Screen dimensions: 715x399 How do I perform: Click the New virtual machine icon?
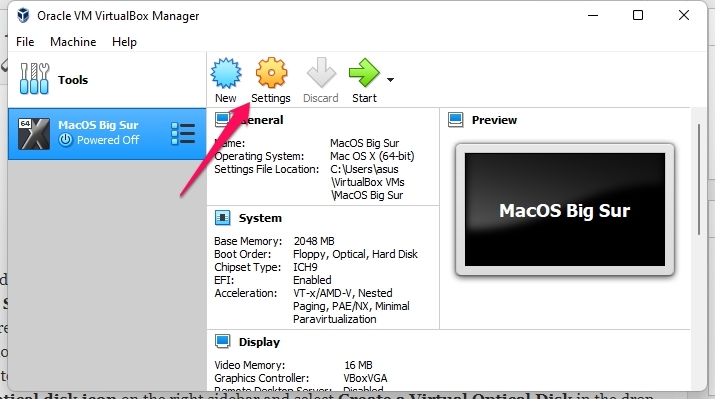click(x=226, y=73)
